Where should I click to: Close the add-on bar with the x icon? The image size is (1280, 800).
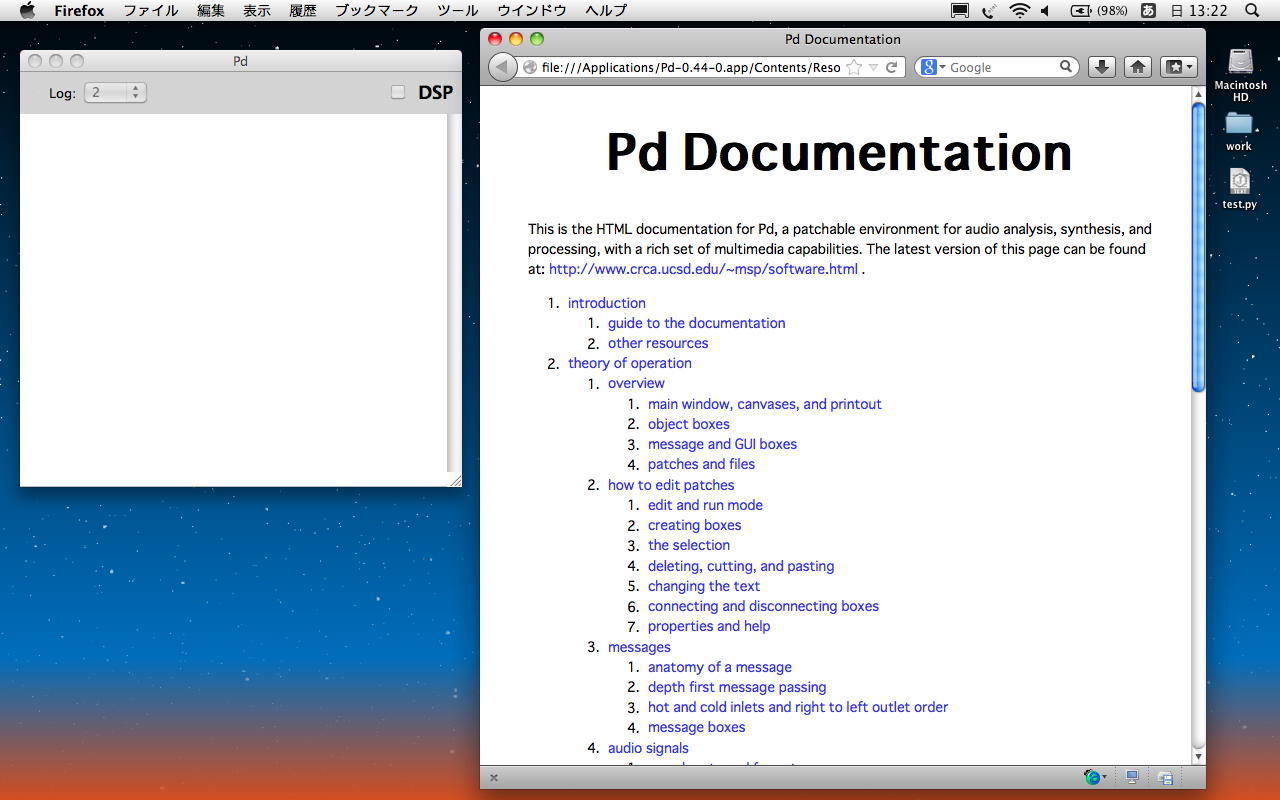(x=494, y=777)
